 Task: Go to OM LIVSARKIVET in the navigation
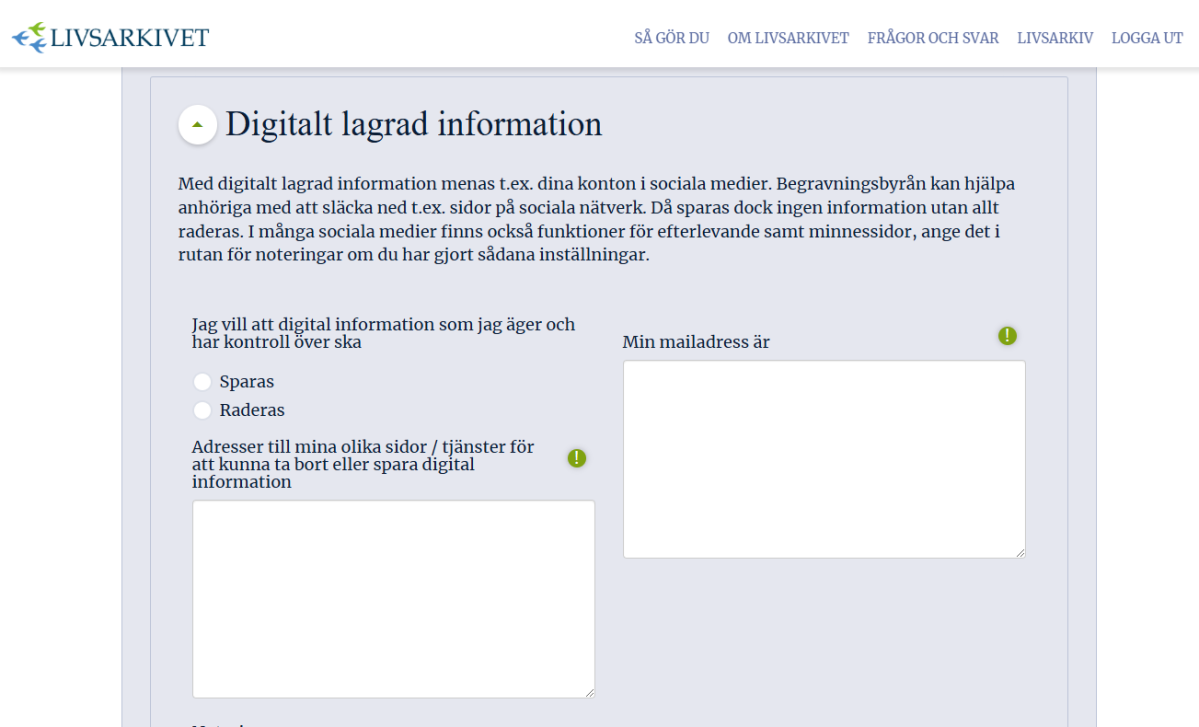(788, 38)
